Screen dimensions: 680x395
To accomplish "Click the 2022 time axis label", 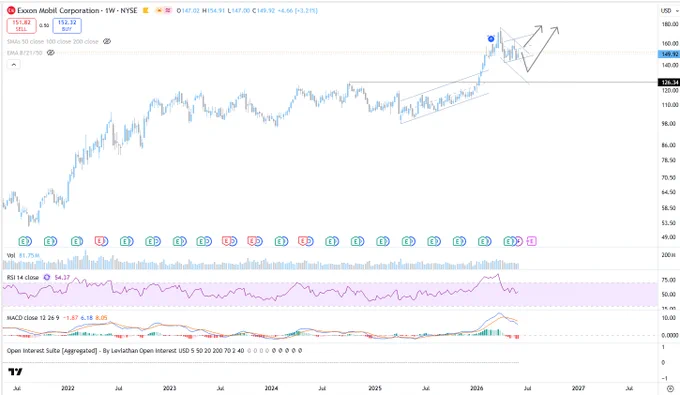I will pyautogui.click(x=68, y=388).
